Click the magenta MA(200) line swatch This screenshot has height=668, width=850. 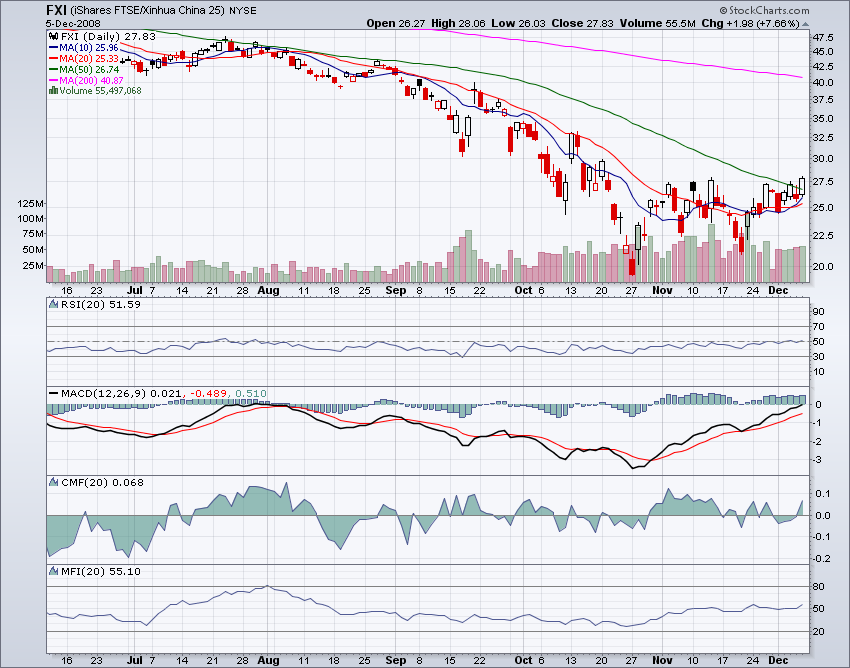(x=54, y=80)
